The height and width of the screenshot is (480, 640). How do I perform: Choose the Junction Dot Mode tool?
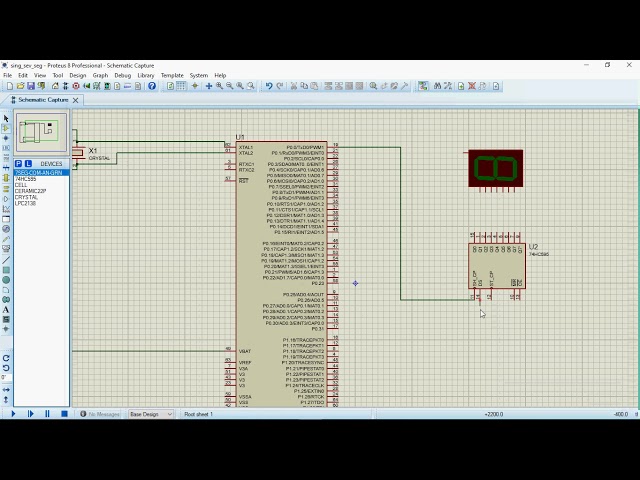pos(6,138)
